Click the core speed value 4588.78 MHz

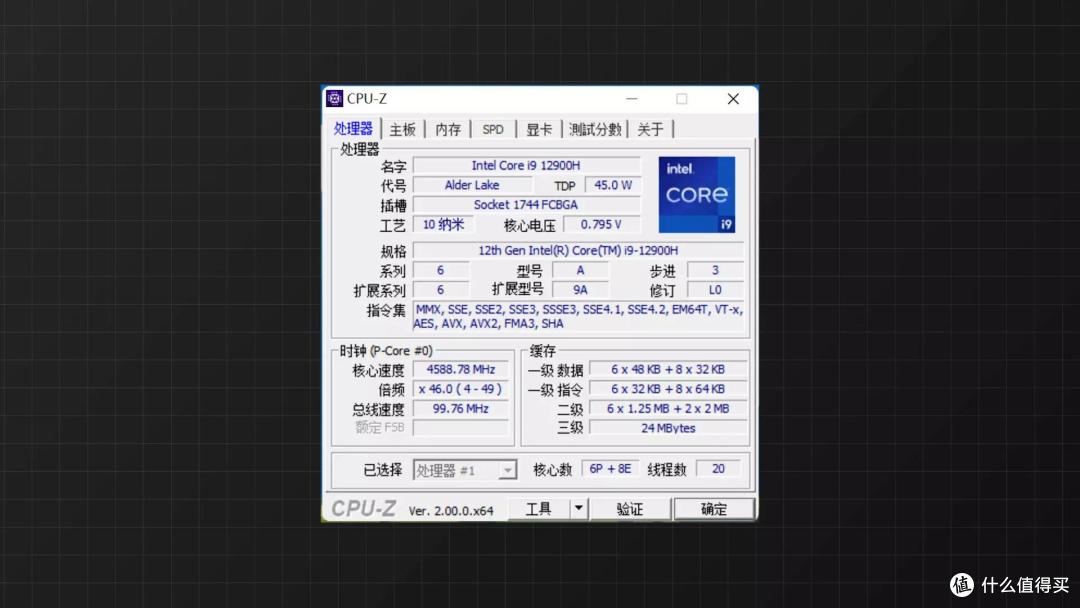461,370
